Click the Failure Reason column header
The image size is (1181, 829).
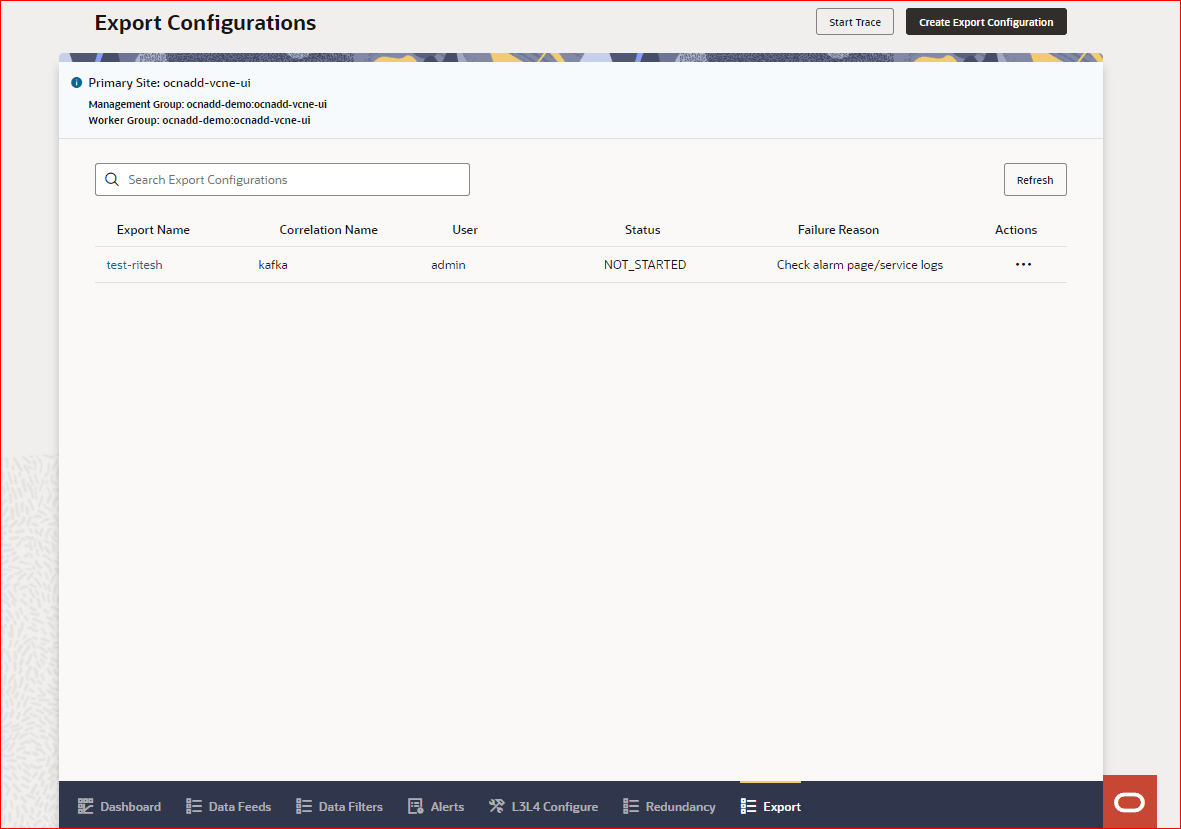pyautogui.click(x=838, y=229)
